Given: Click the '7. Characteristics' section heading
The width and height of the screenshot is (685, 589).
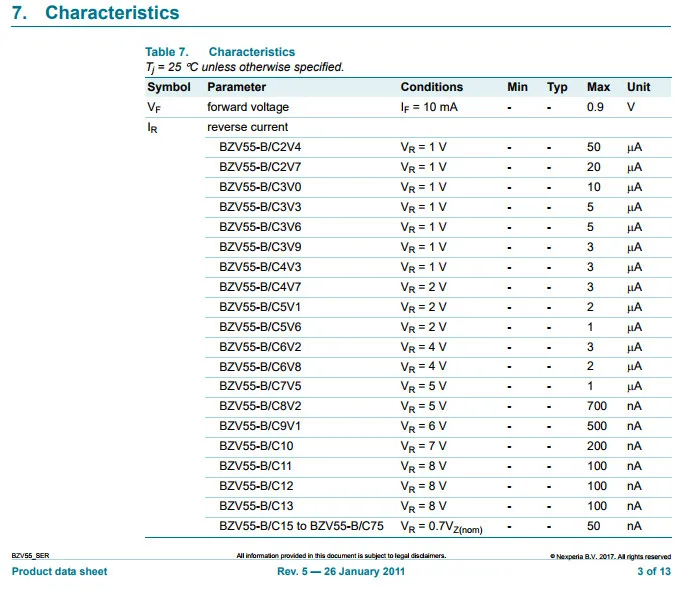Looking at the screenshot, I should click(96, 13).
